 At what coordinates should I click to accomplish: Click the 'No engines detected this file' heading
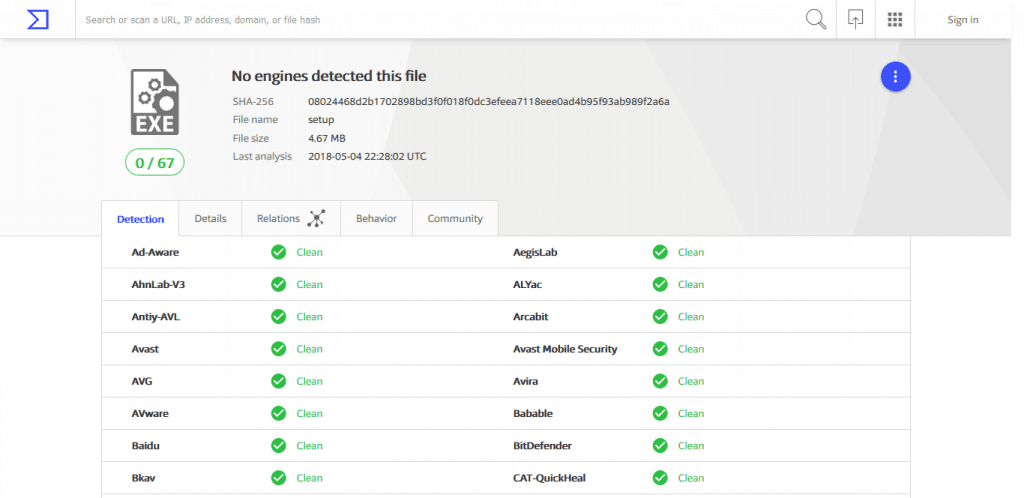tap(328, 76)
